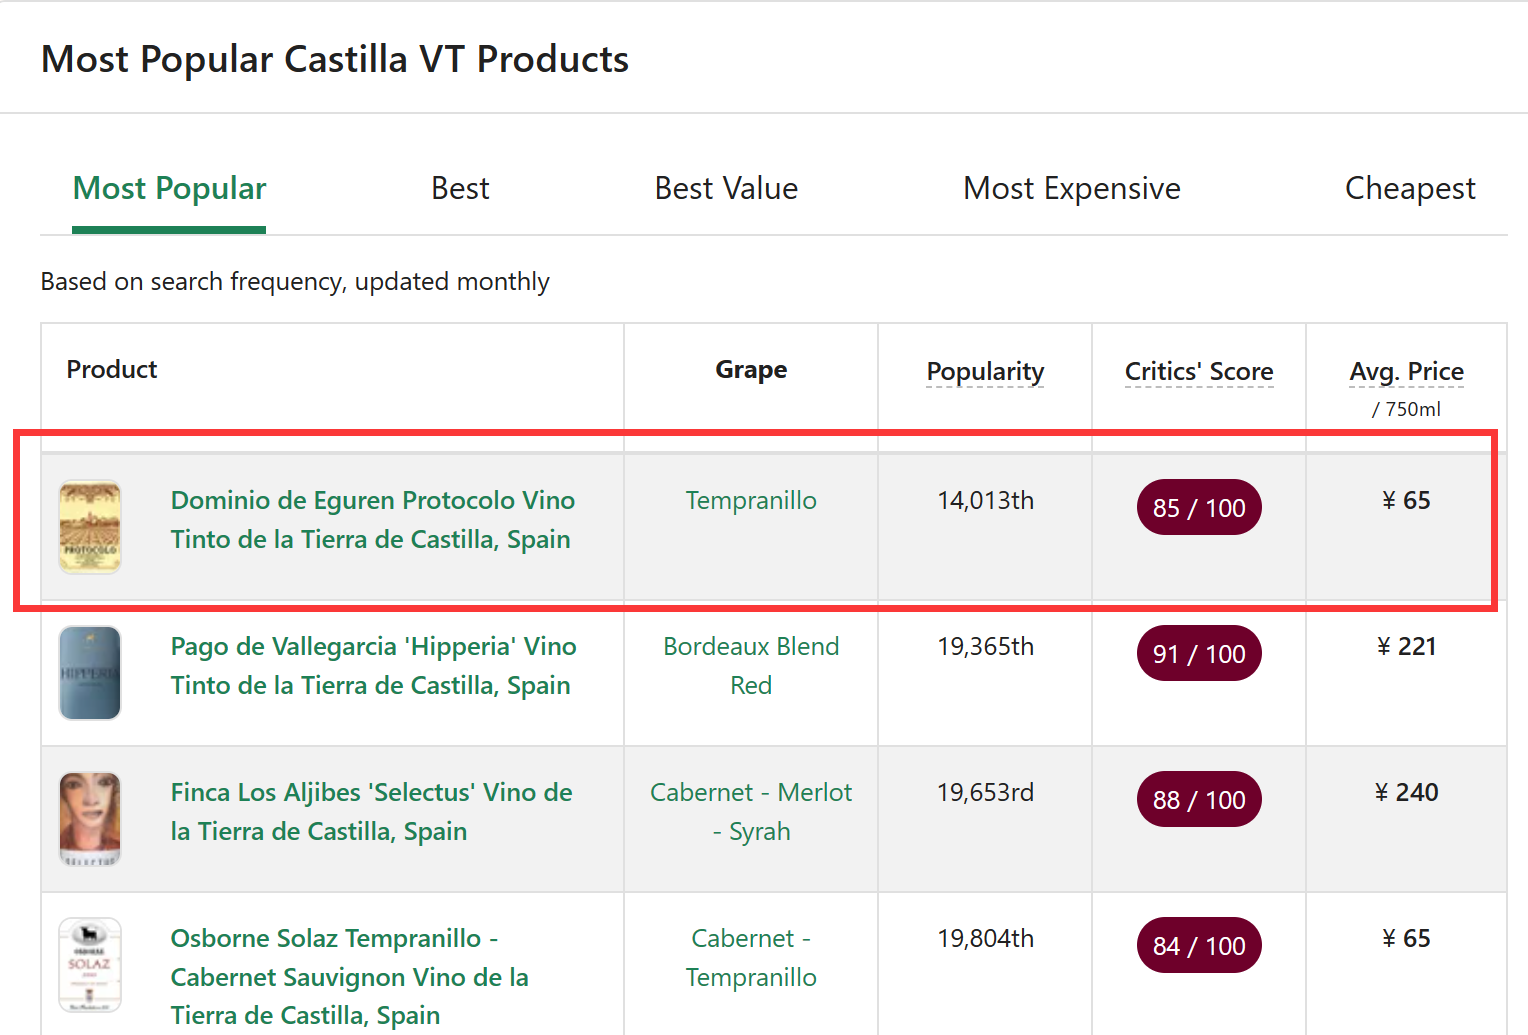Click the Tempranillo grape link

pos(751,501)
